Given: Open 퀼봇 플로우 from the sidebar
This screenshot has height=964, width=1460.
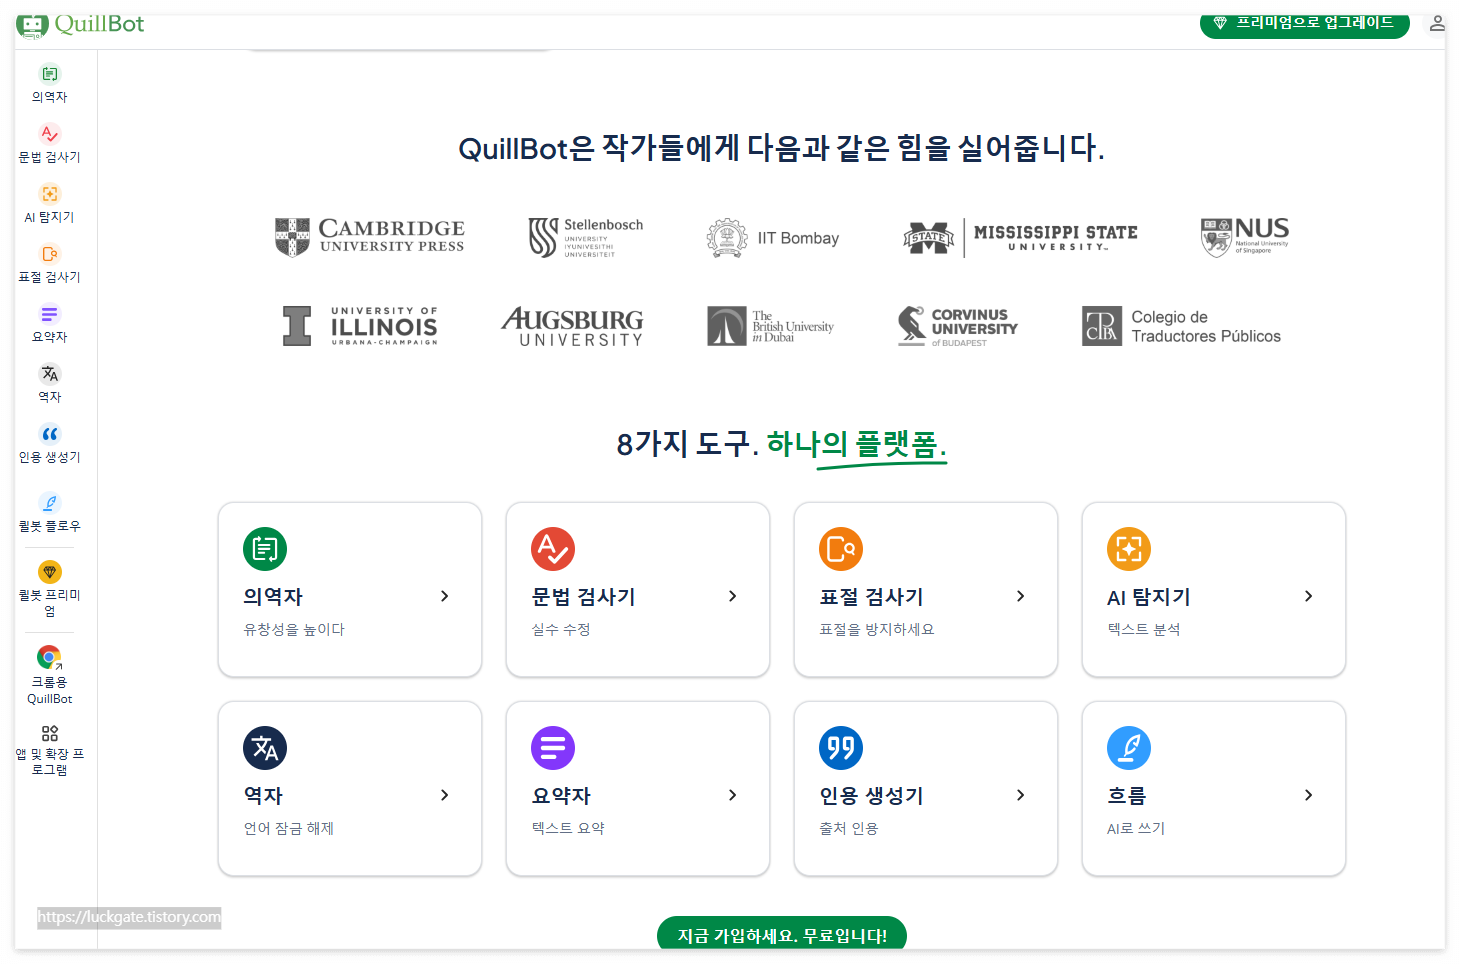Looking at the screenshot, I should (50, 513).
